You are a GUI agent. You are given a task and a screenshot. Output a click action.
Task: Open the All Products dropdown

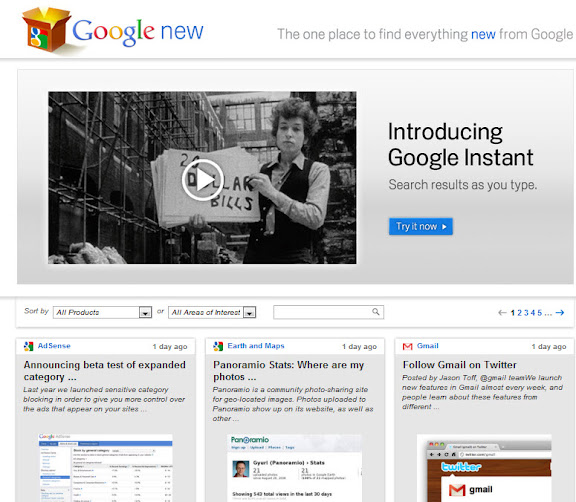click(x=102, y=312)
